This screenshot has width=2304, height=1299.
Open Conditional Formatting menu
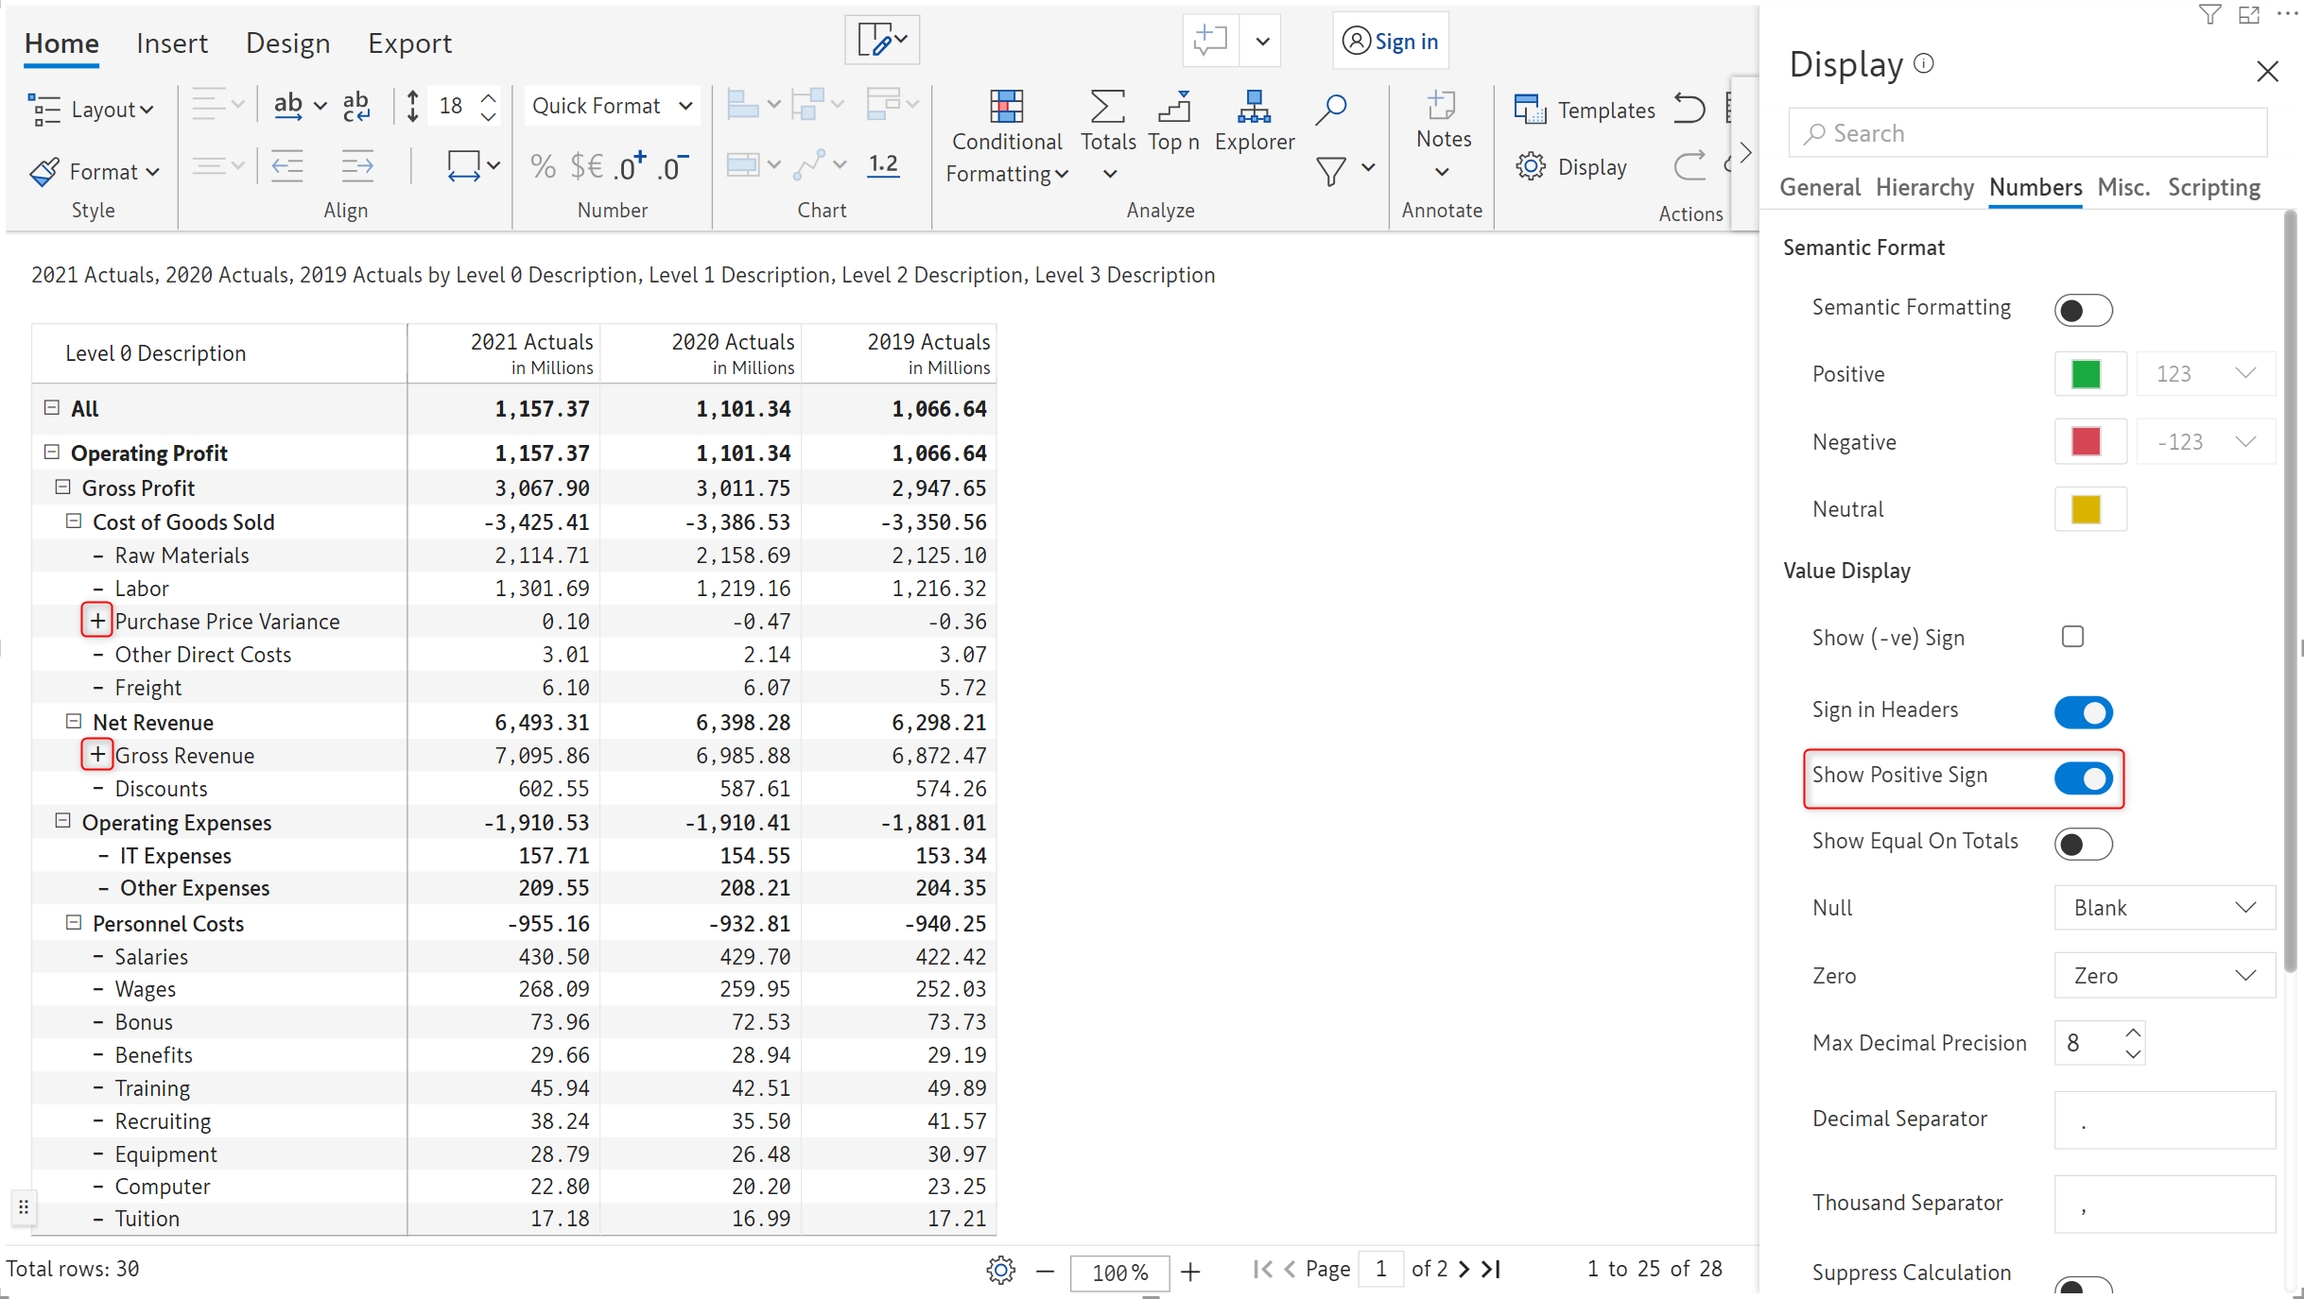coord(1006,138)
